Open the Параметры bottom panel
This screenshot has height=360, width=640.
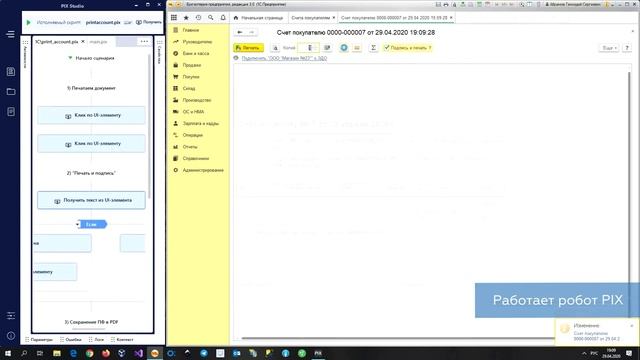39,340
